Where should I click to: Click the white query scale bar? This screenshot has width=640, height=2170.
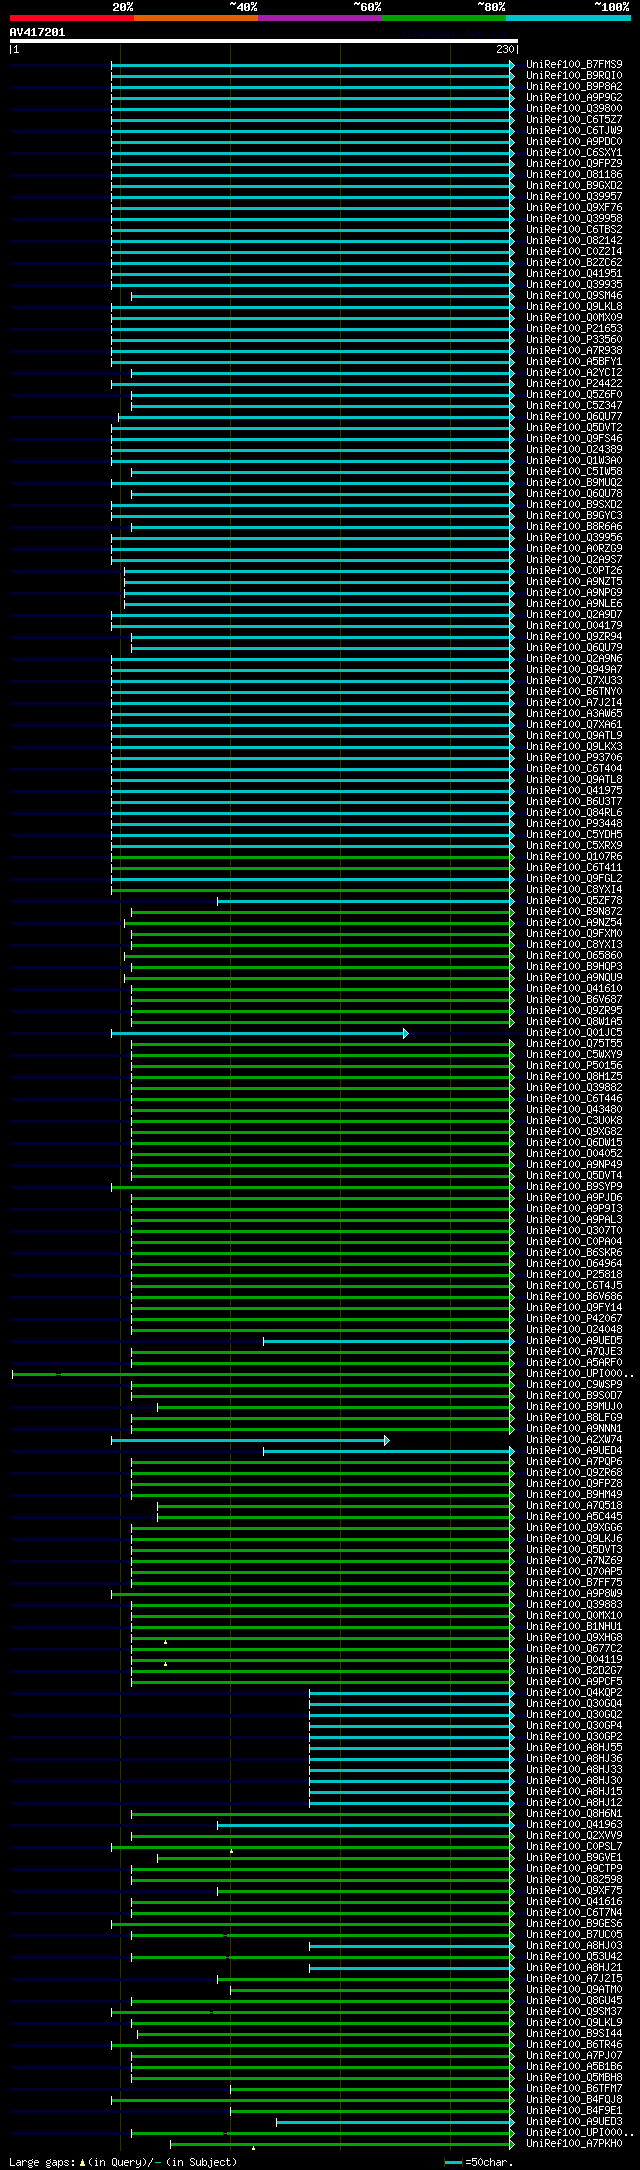263,41
